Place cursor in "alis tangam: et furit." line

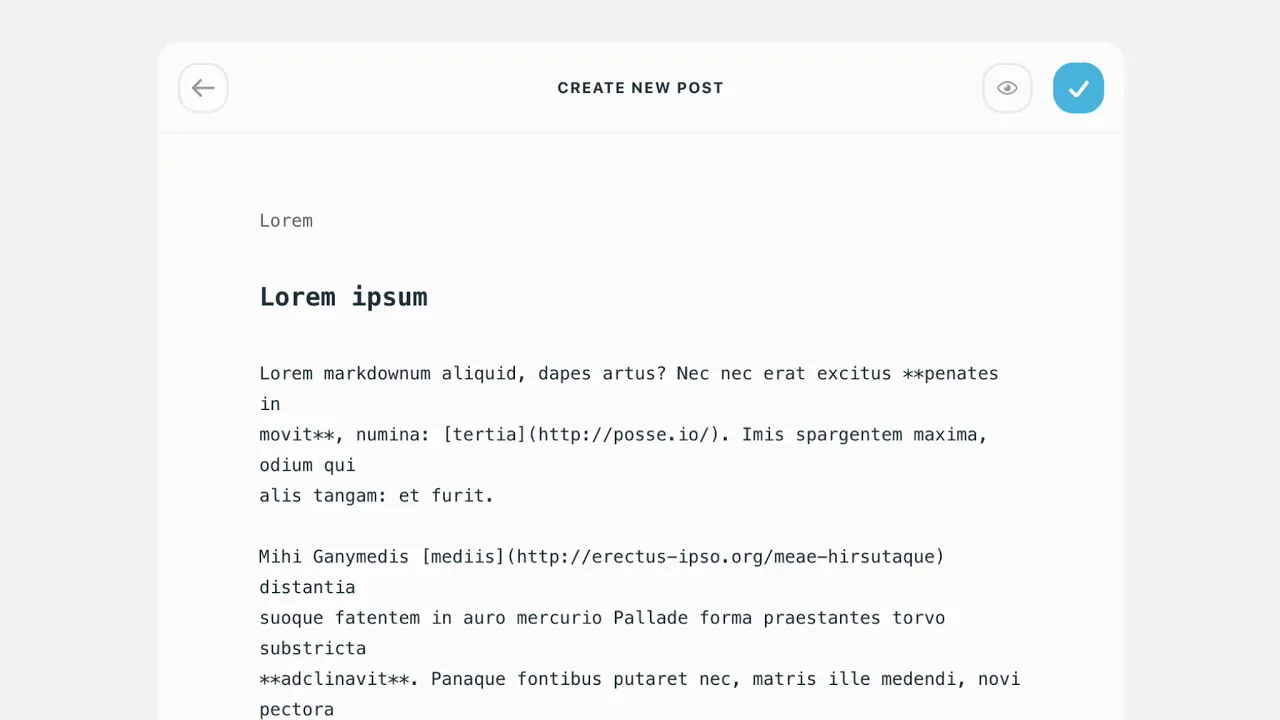pyautogui.click(x=376, y=496)
